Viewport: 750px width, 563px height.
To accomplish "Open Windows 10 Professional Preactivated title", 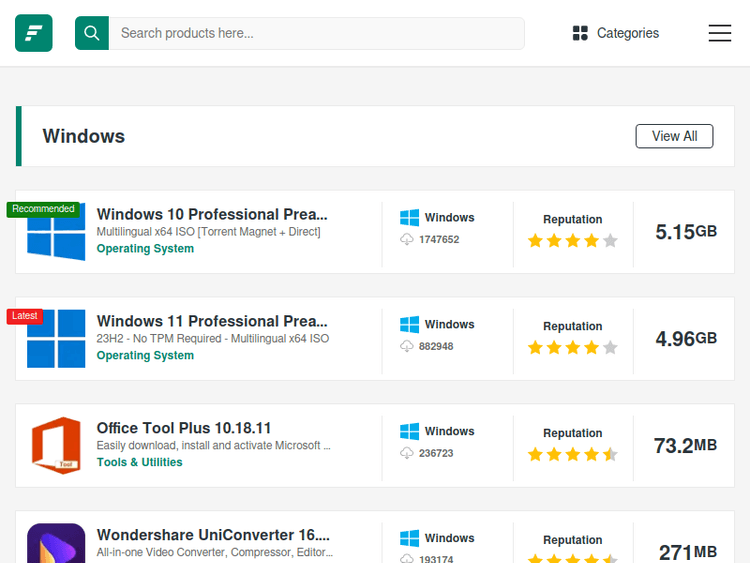I will [x=212, y=214].
